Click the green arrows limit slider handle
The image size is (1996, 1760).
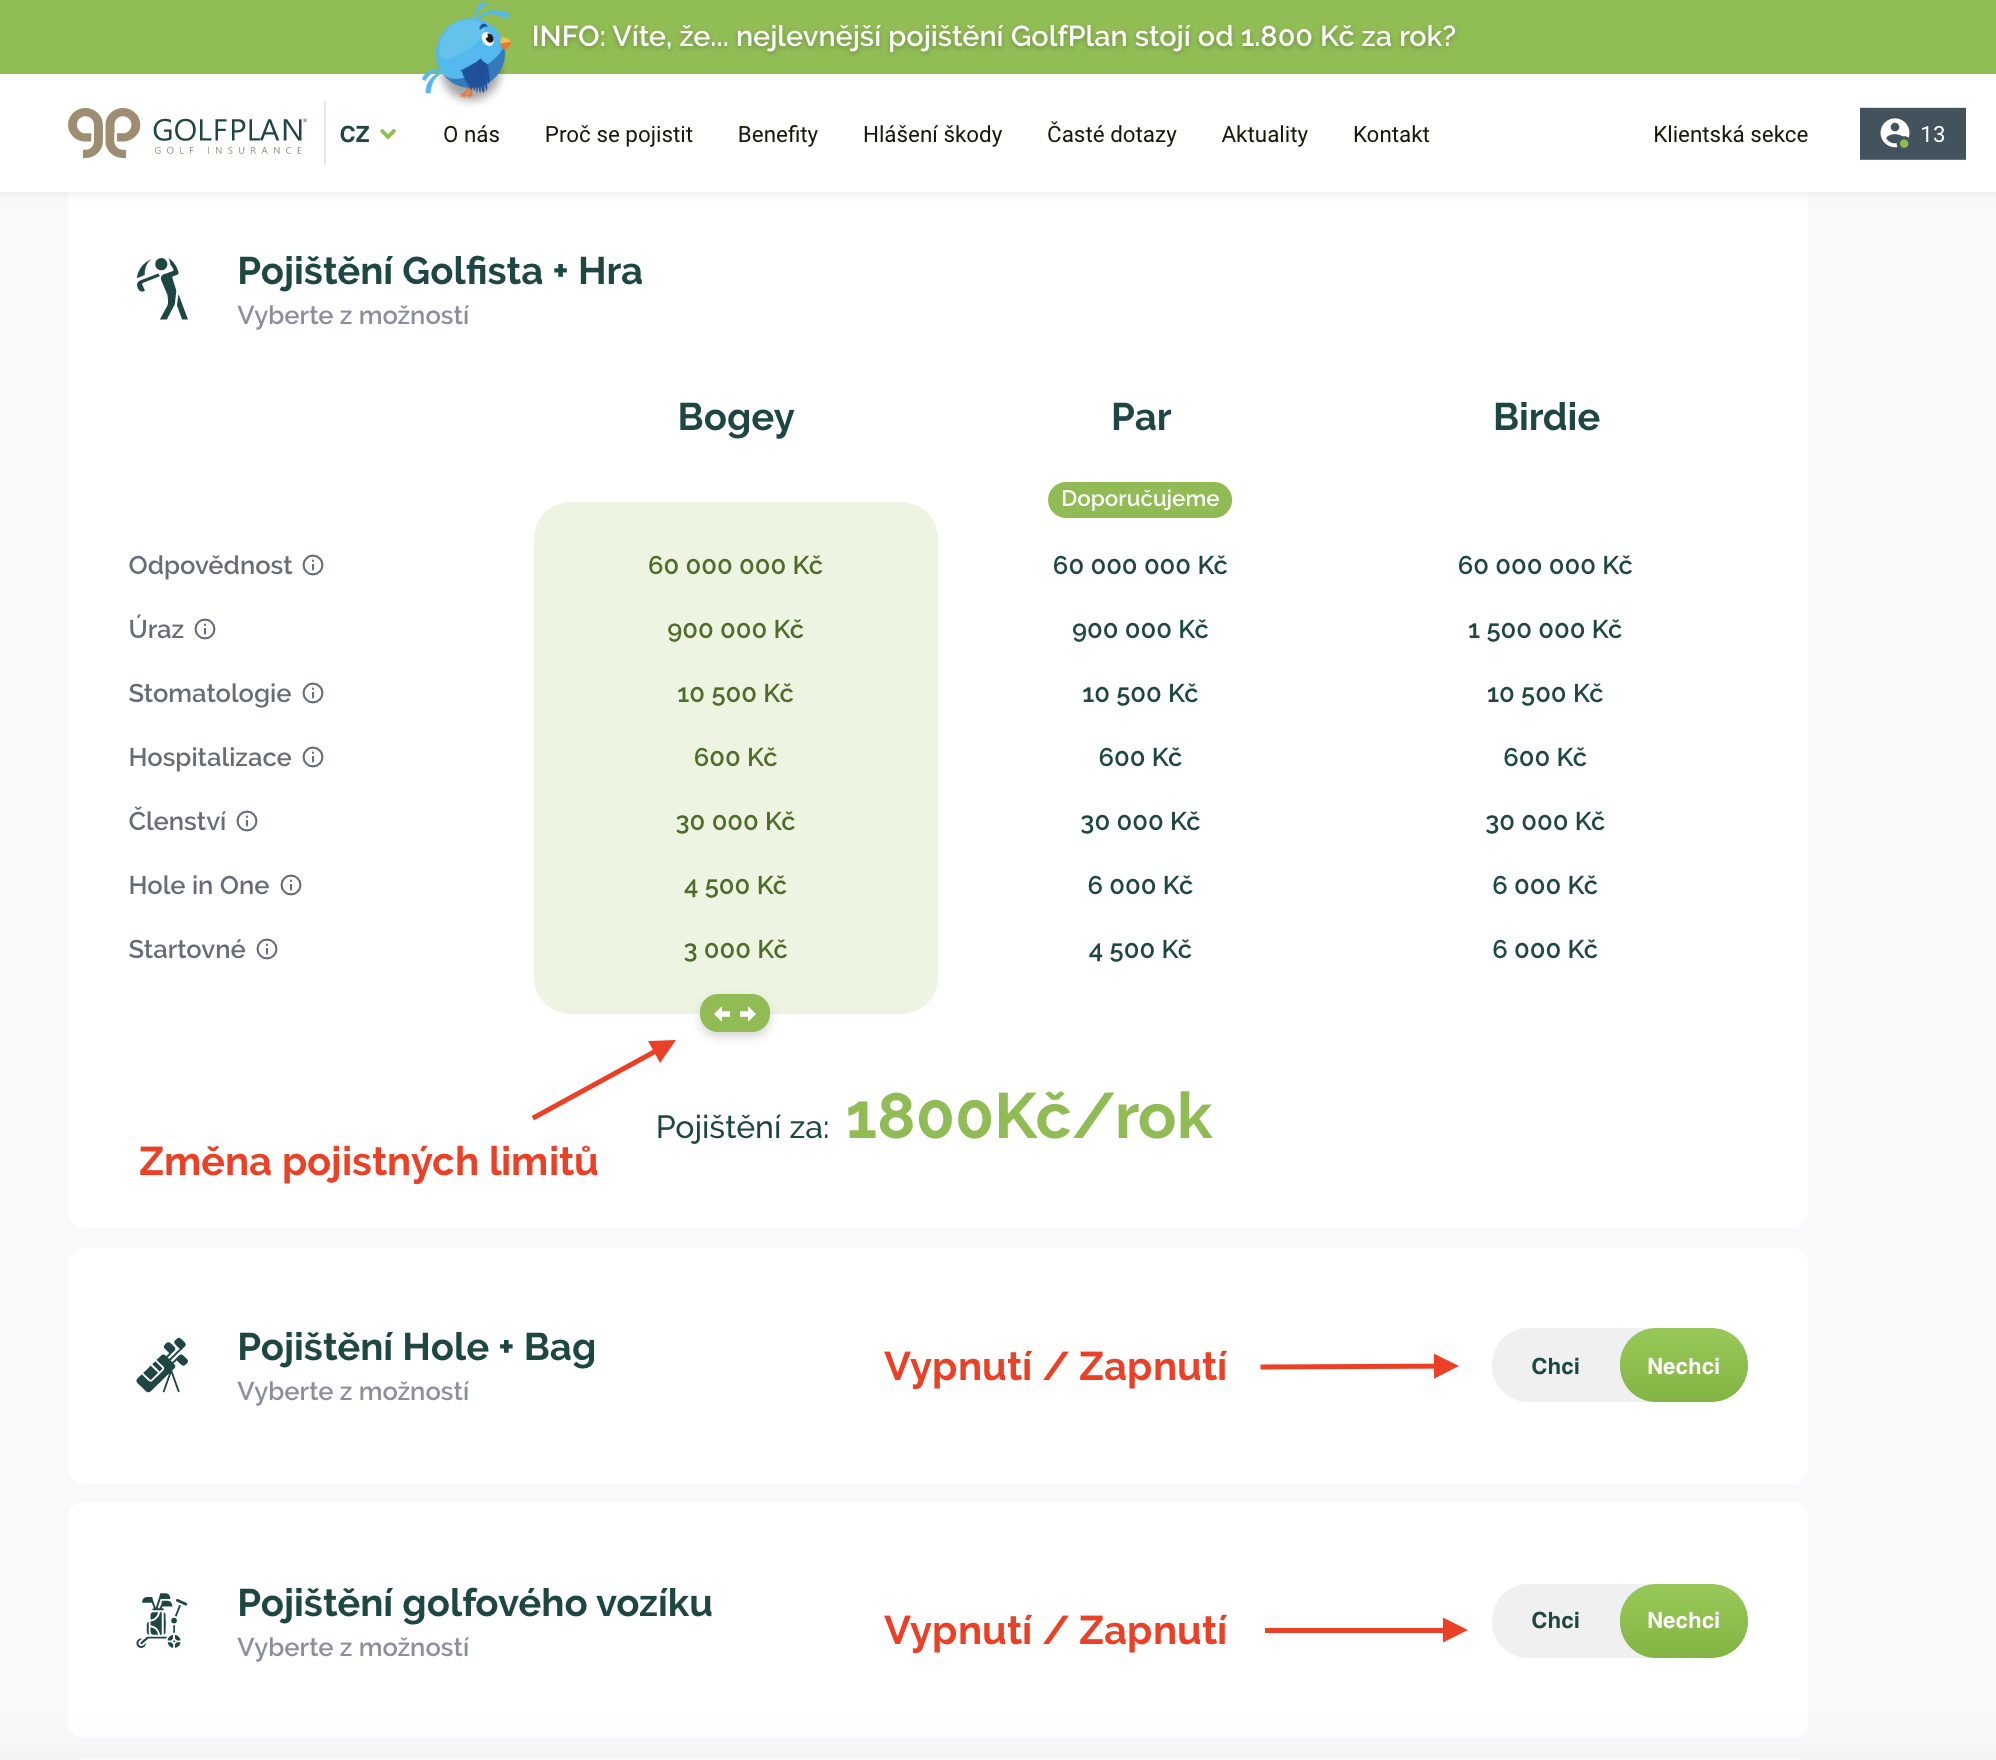click(x=734, y=1013)
